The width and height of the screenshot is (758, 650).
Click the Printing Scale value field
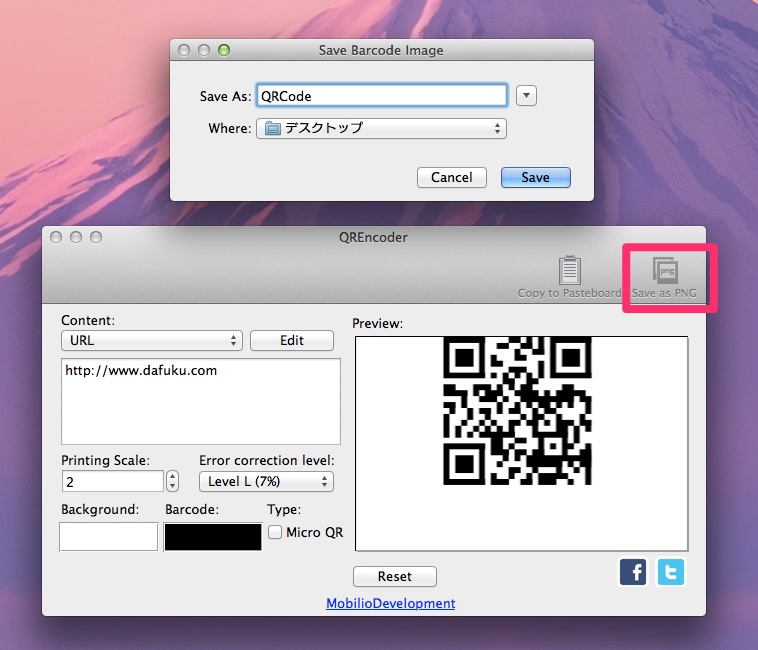pyautogui.click(x=113, y=481)
